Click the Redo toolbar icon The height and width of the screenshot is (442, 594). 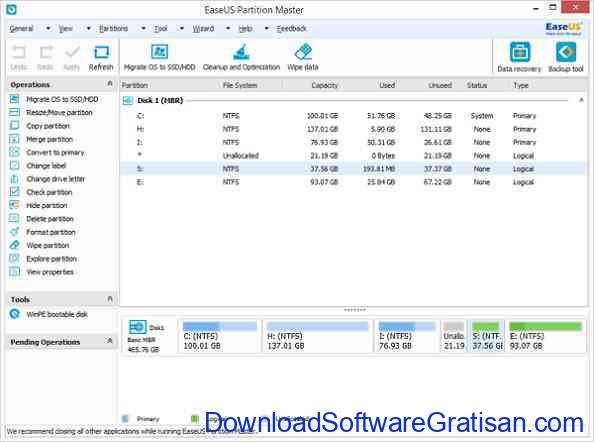[45, 52]
